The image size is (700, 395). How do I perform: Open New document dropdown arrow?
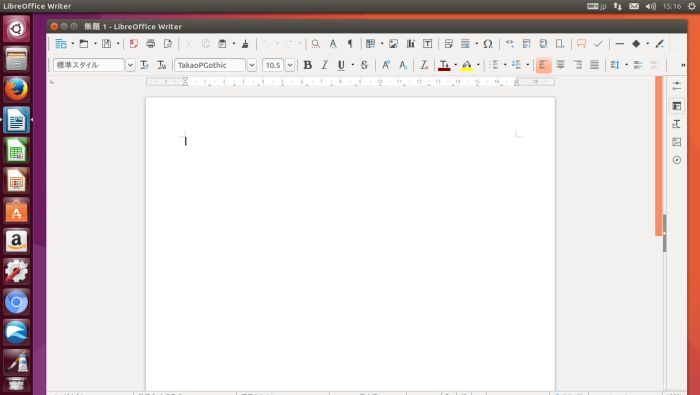point(73,44)
